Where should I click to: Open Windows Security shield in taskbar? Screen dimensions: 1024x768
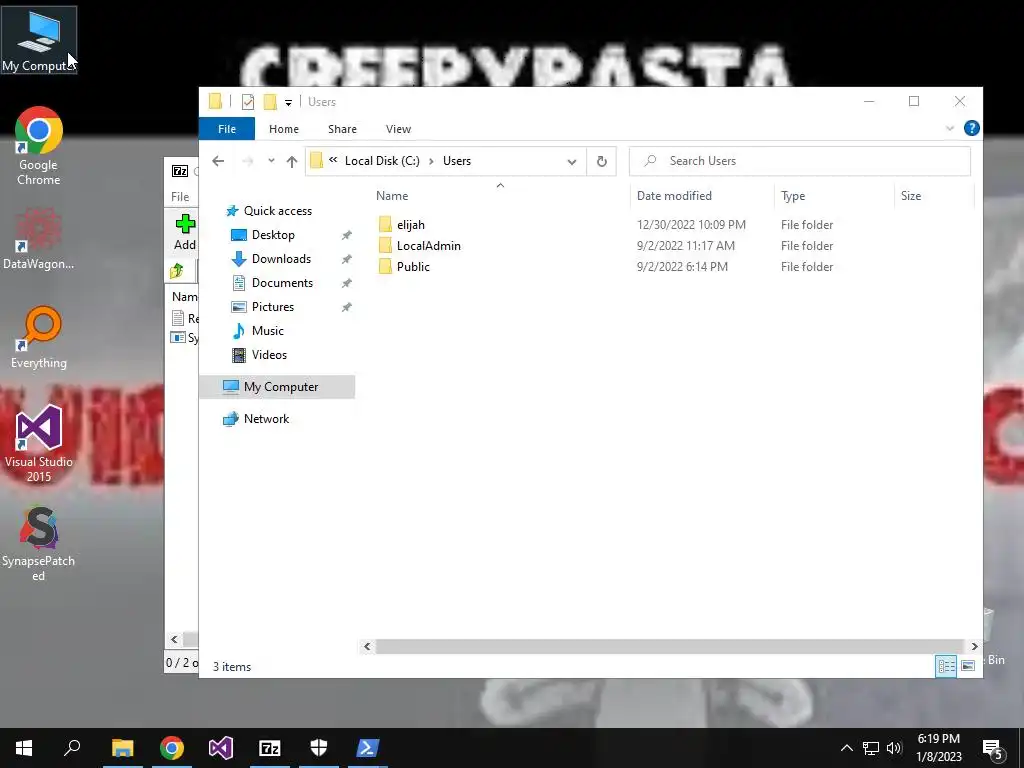[319, 748]
